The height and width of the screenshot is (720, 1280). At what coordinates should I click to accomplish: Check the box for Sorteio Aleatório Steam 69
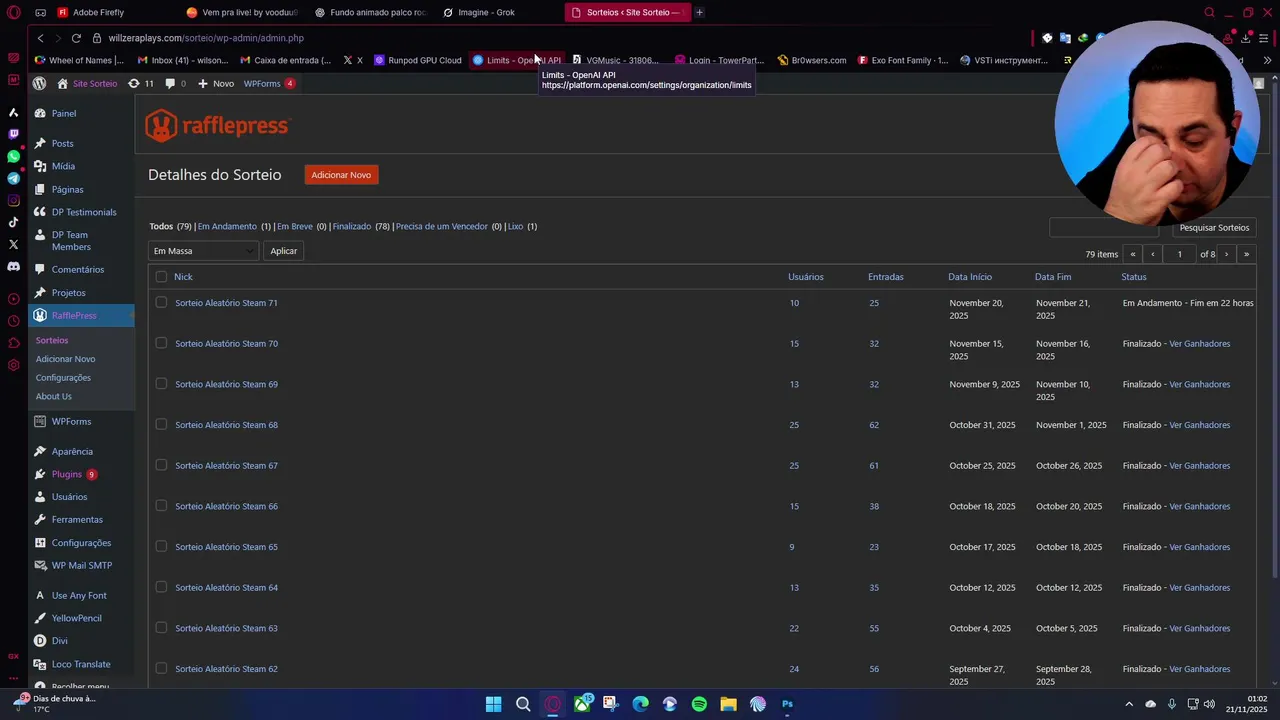pos(161,384)
